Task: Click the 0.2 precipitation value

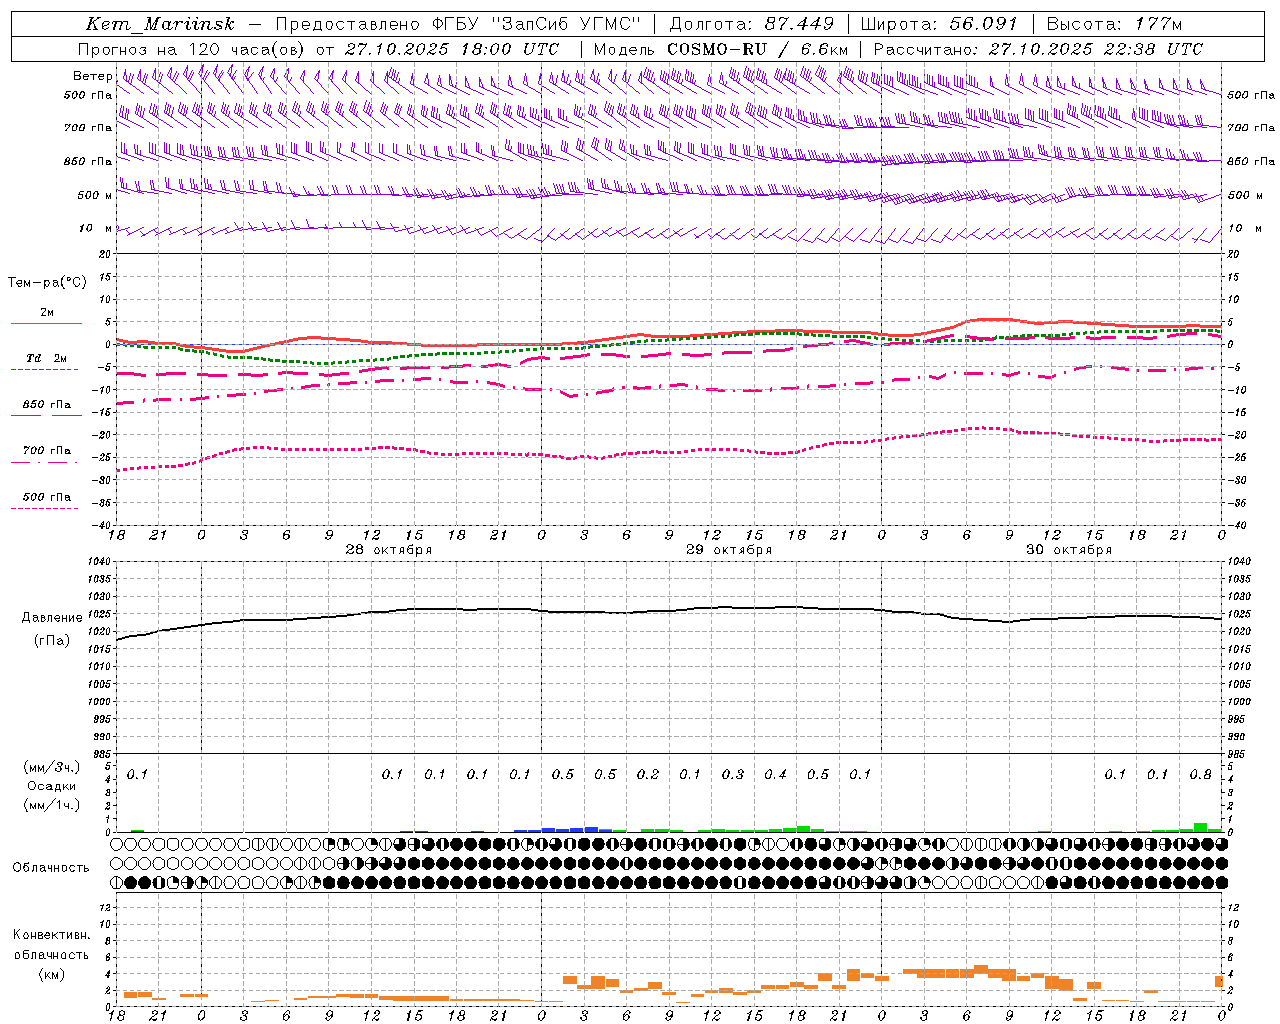Action: 647,774
